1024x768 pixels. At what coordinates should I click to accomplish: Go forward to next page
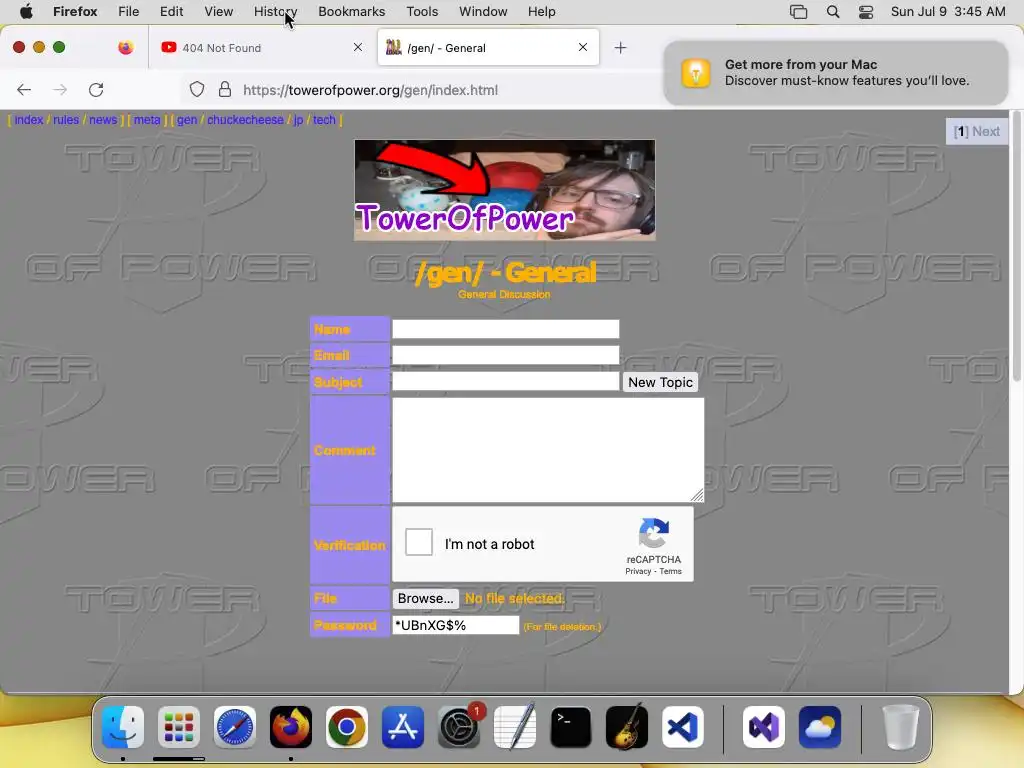[60, 90]
